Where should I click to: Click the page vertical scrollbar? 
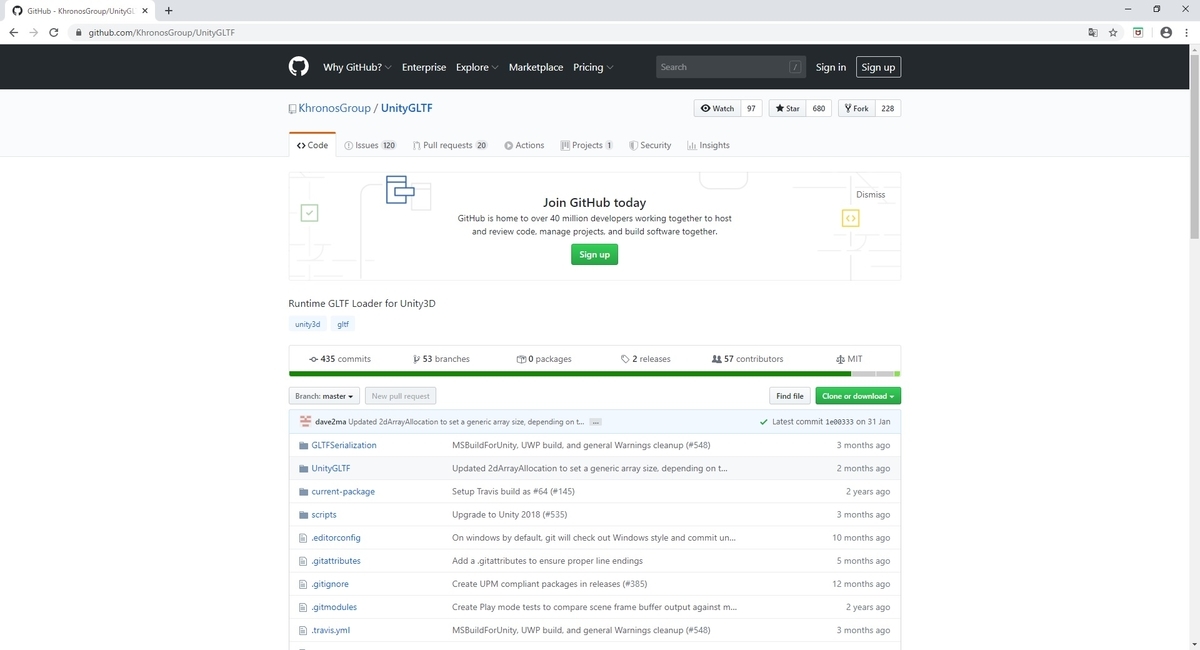pos(1194,145)
